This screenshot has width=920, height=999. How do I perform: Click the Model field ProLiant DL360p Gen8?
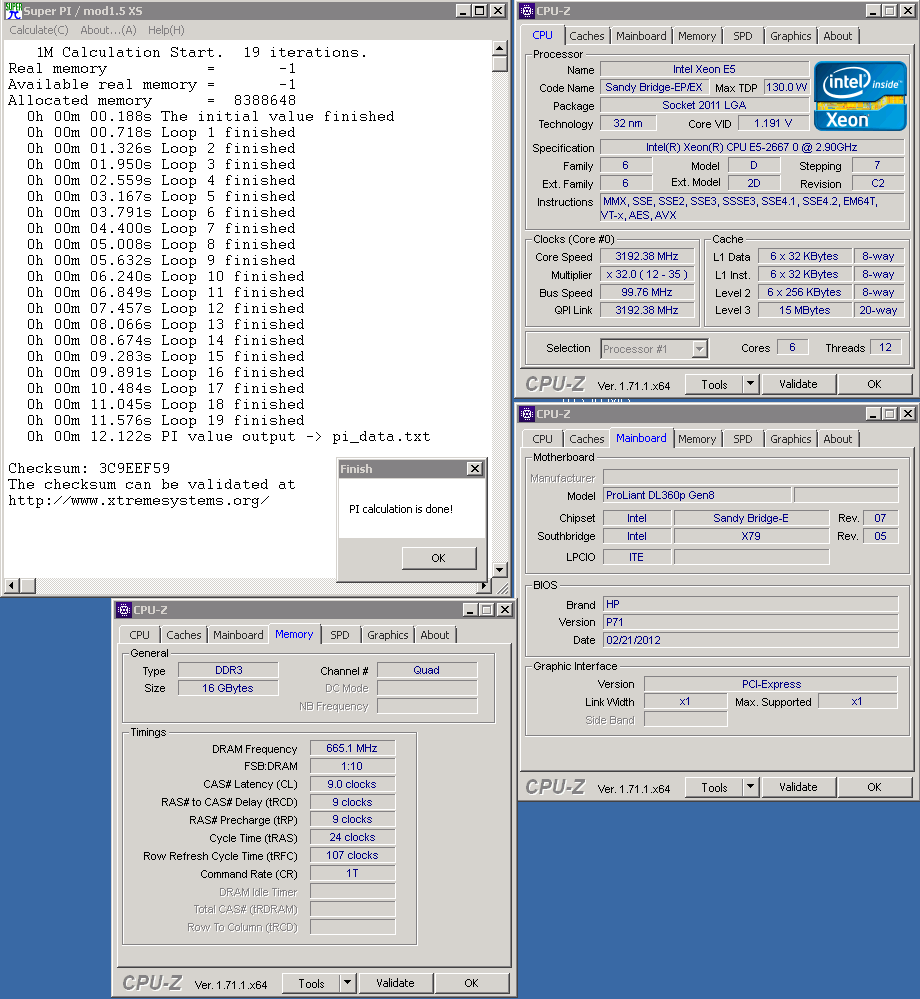coord(697,495)
